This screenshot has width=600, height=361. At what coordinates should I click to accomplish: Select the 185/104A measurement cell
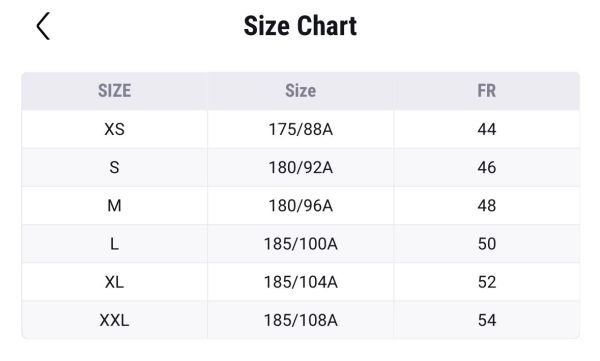coord(300,282)
